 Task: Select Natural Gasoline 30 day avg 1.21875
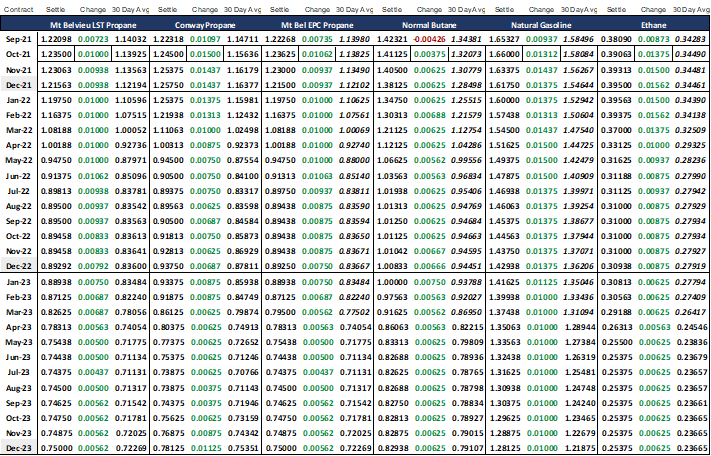click(580, 448)
